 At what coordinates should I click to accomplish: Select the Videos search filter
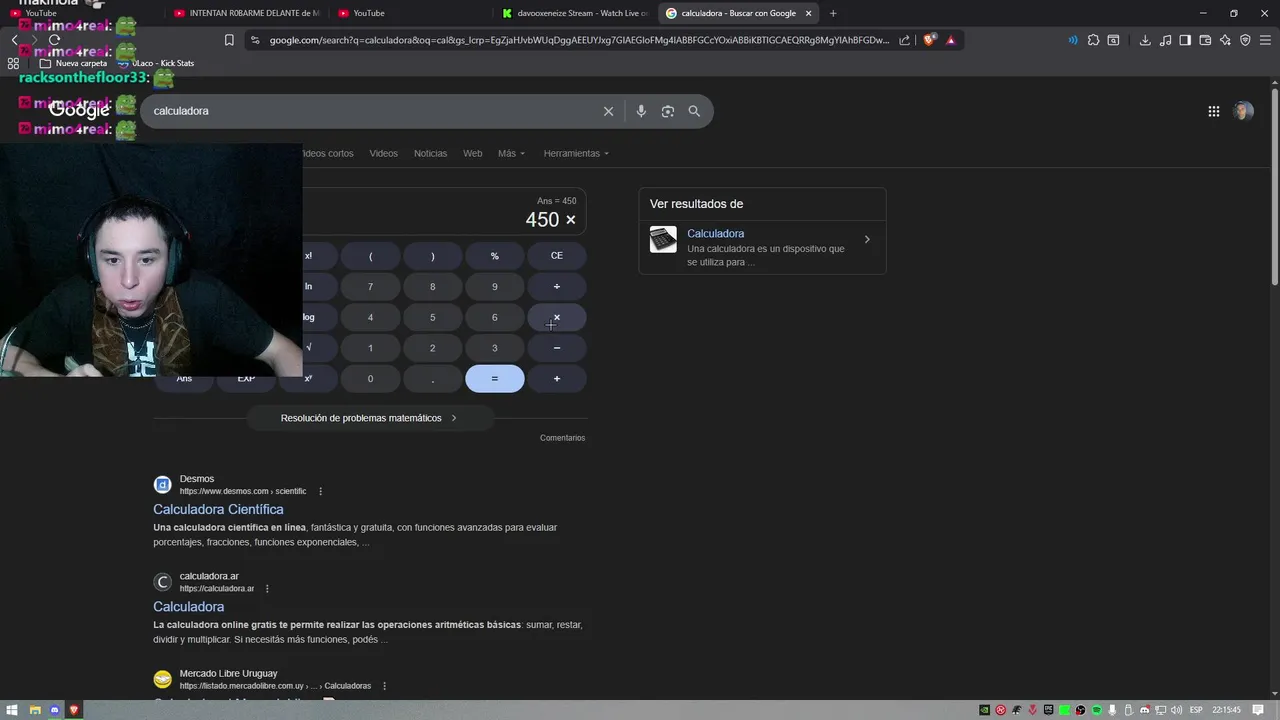pyautogui.click(x=383, y=153)
